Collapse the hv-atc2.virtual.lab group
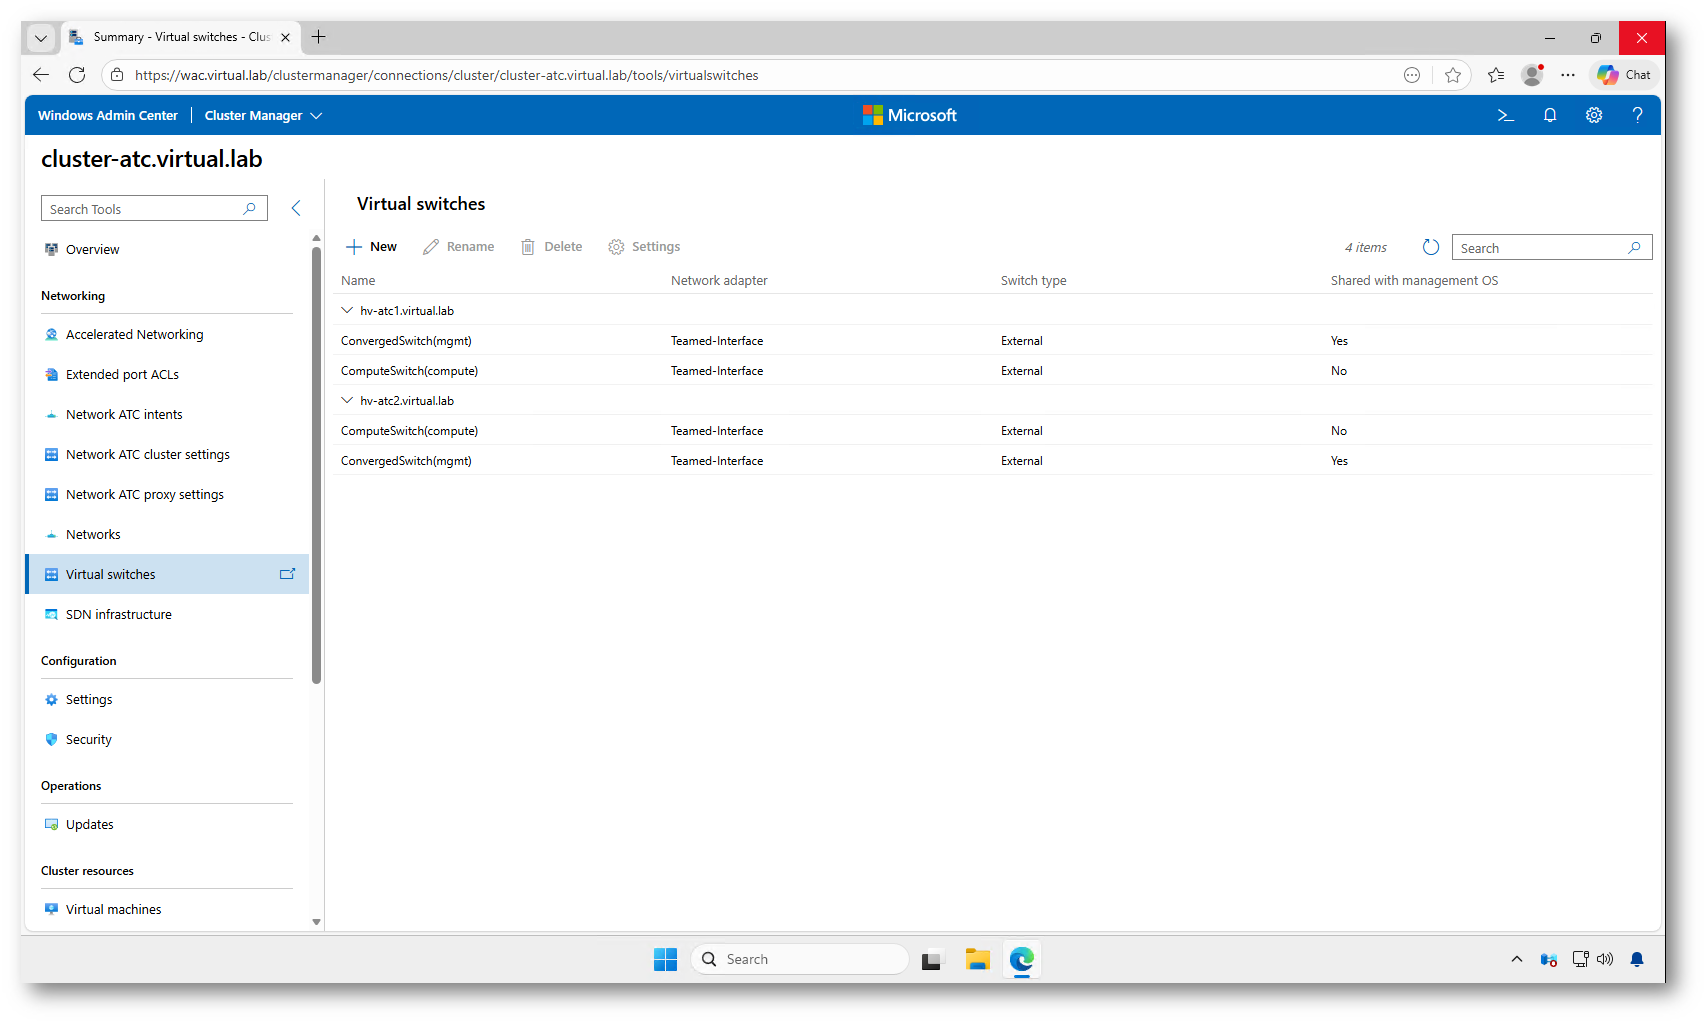 [x=347, y=401]
